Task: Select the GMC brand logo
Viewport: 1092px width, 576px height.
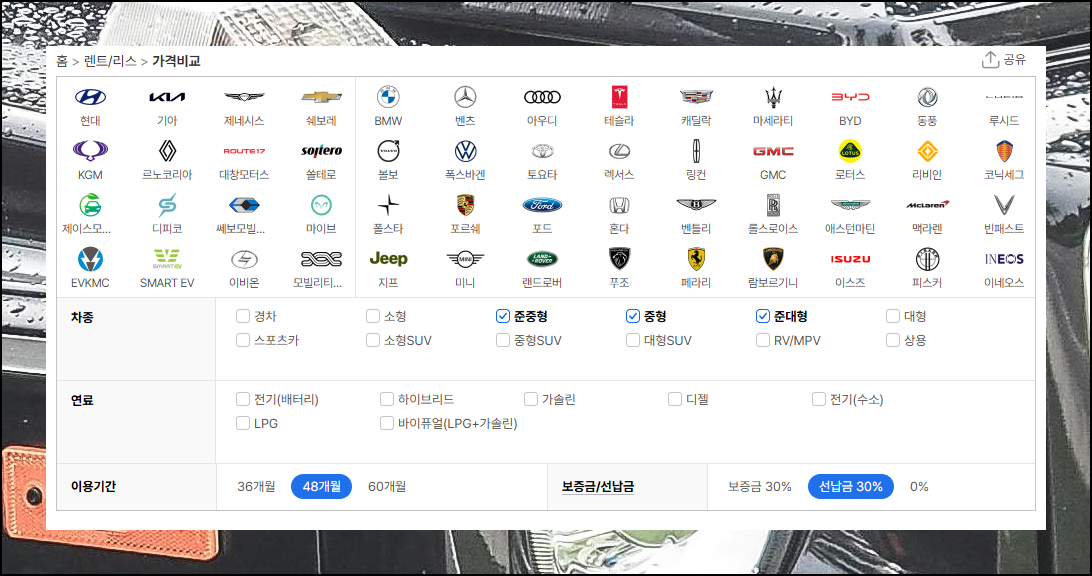Action: click(773, 151)
